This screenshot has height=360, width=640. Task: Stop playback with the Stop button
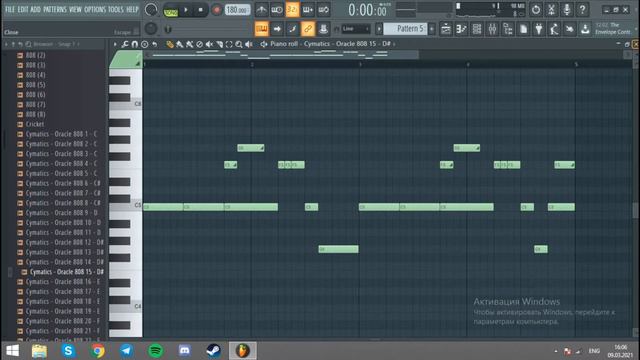[x=200, y=10]
